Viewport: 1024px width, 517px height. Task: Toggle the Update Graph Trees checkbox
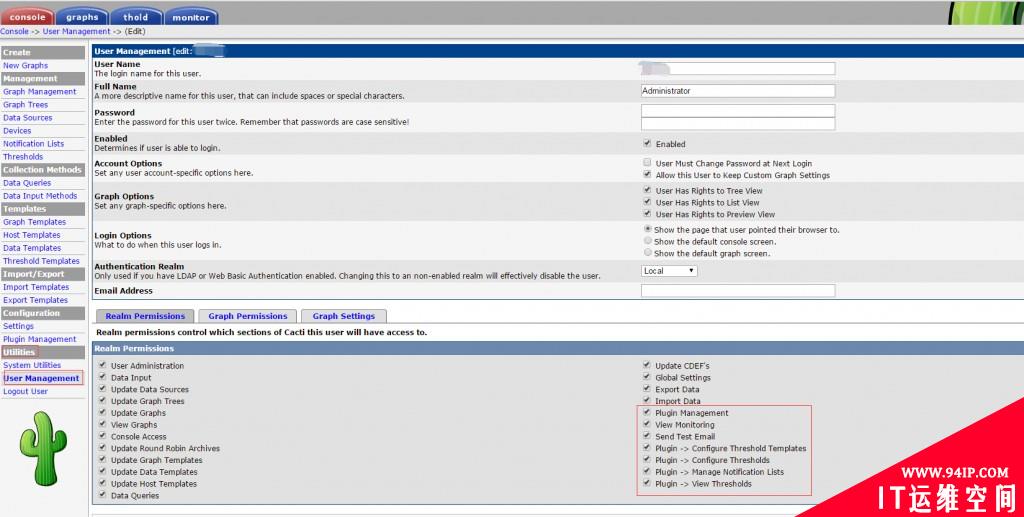(103, 400)
